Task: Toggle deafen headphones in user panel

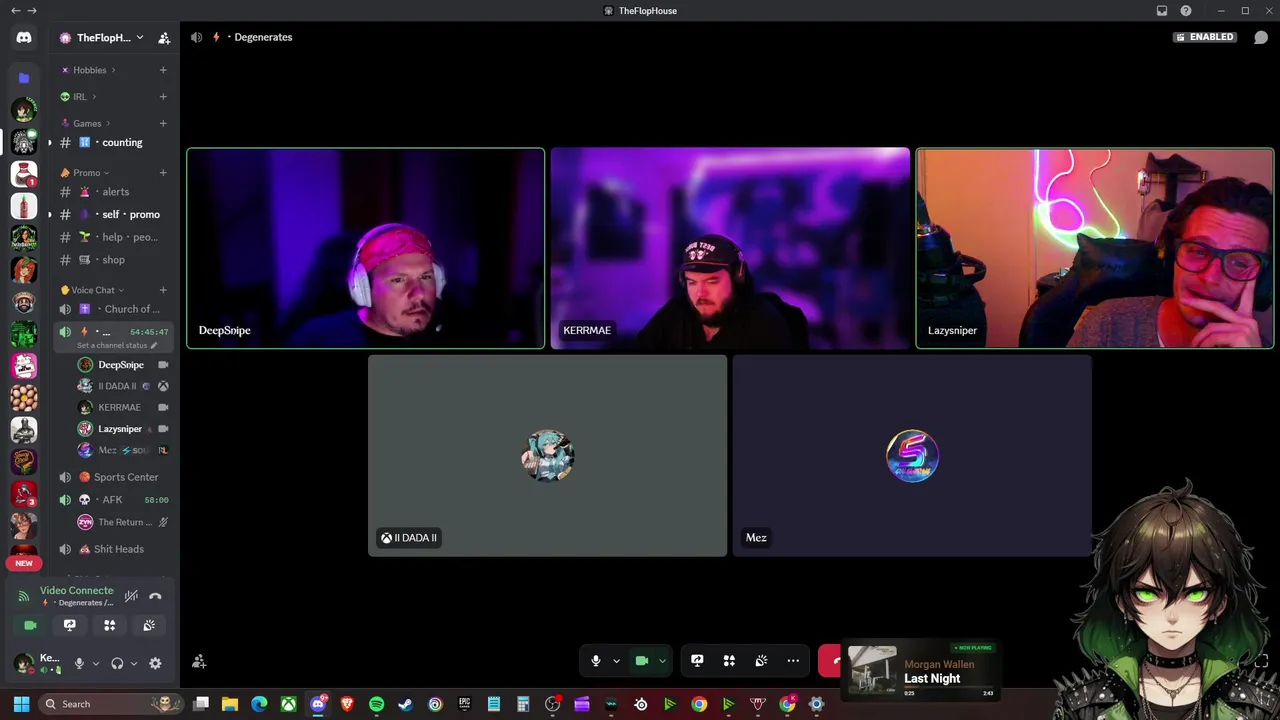Action: pyautogui.click(x=117, y=663)
